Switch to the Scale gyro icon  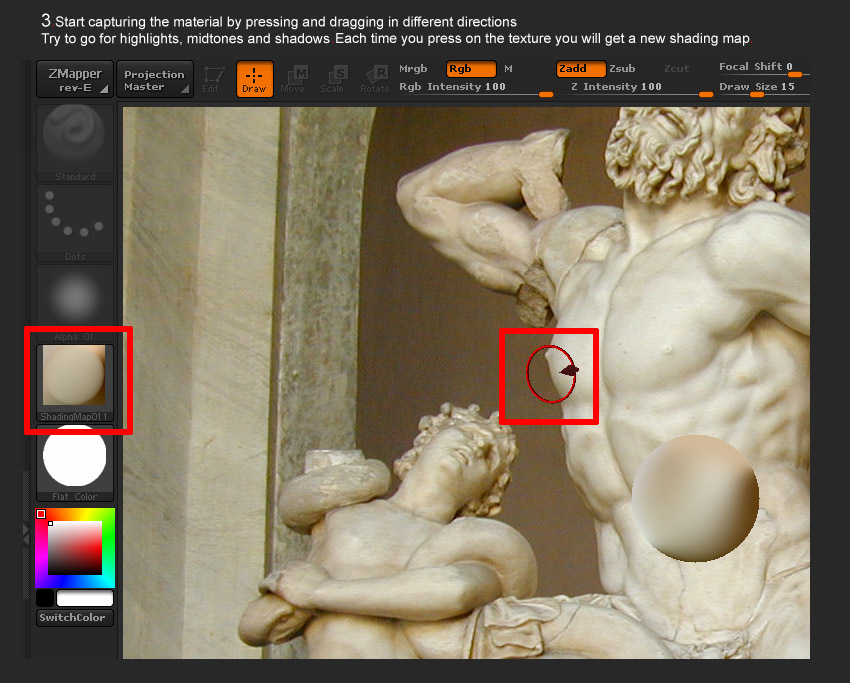point(332,80)
